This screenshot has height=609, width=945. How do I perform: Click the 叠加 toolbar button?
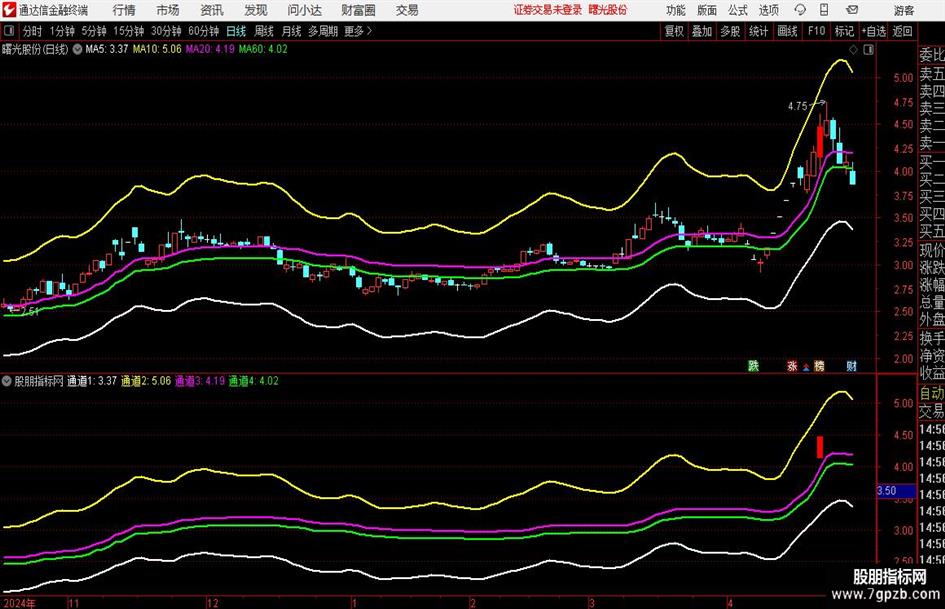pyautogui.click(x=702, y=31)
